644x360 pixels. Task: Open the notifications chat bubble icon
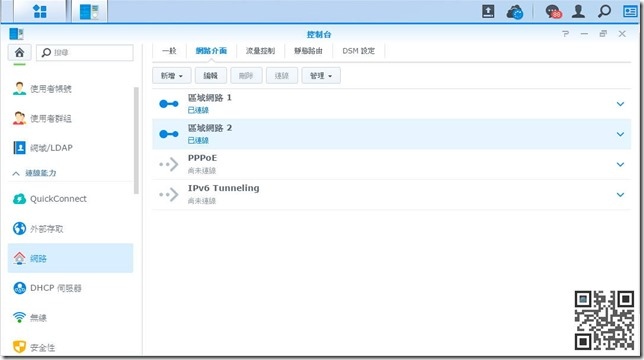[553, 11]
